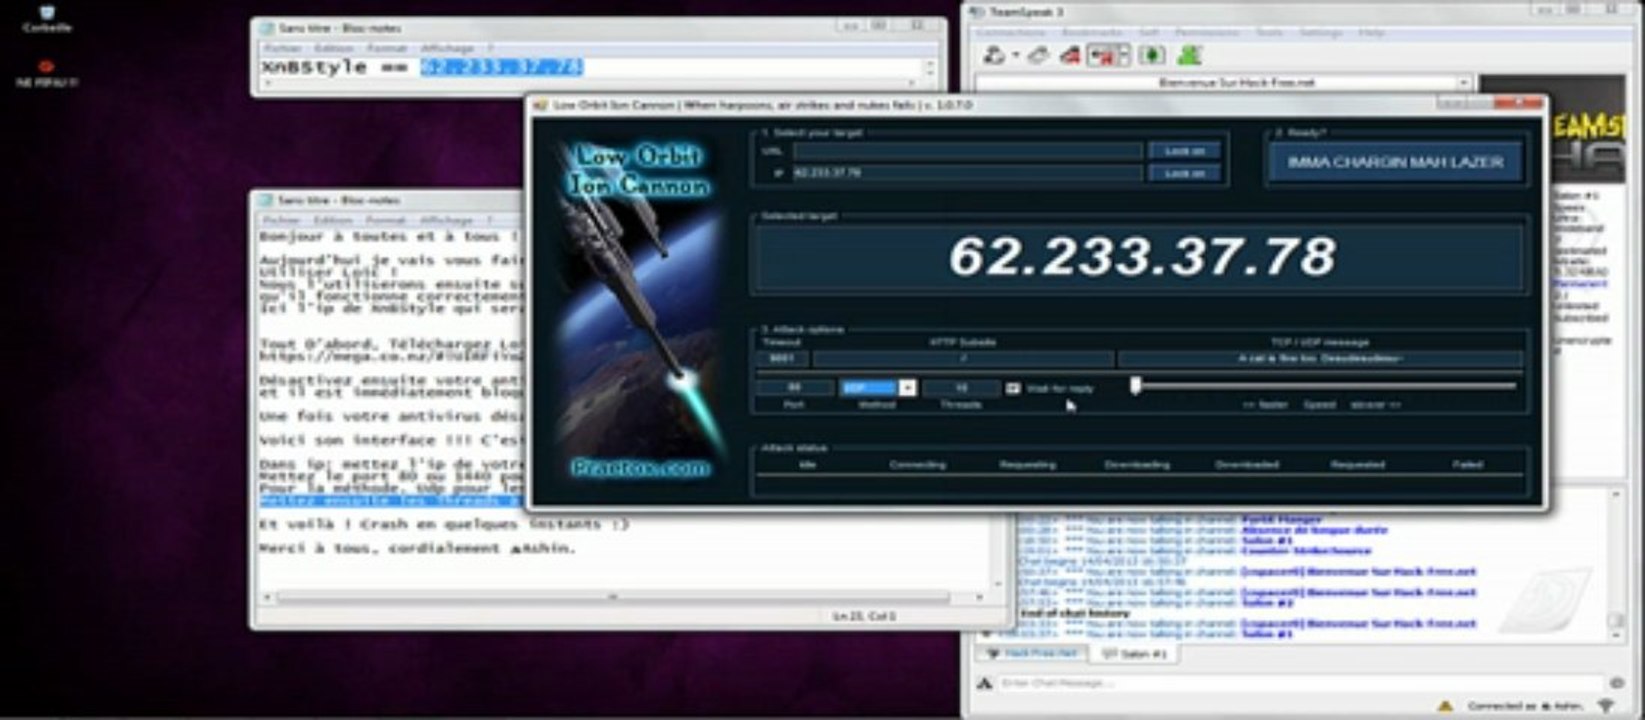Click the green-arrow subscribe icon in TeamSpeak toolbar

point(1152,55)
